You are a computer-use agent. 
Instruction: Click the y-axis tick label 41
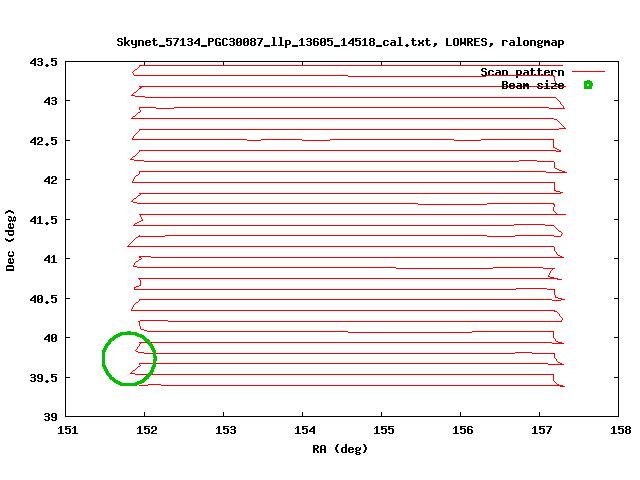[x=51, y=259]
